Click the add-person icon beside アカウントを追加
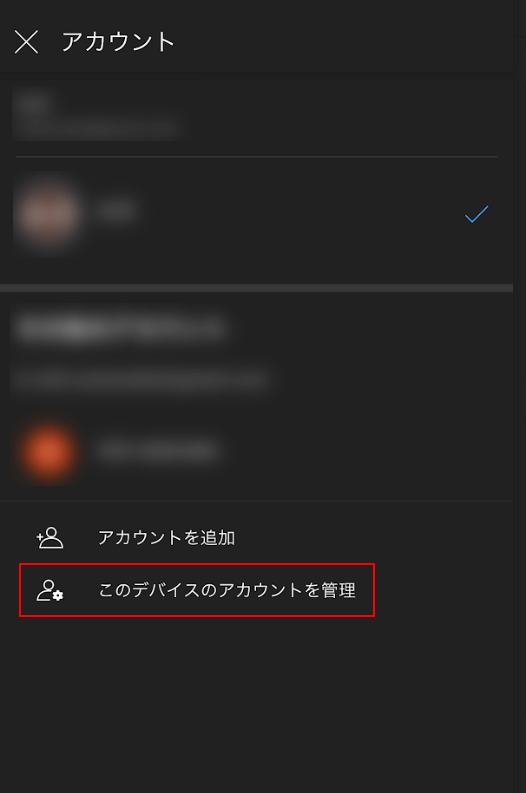The image size is (526, 793). (50, 538)
